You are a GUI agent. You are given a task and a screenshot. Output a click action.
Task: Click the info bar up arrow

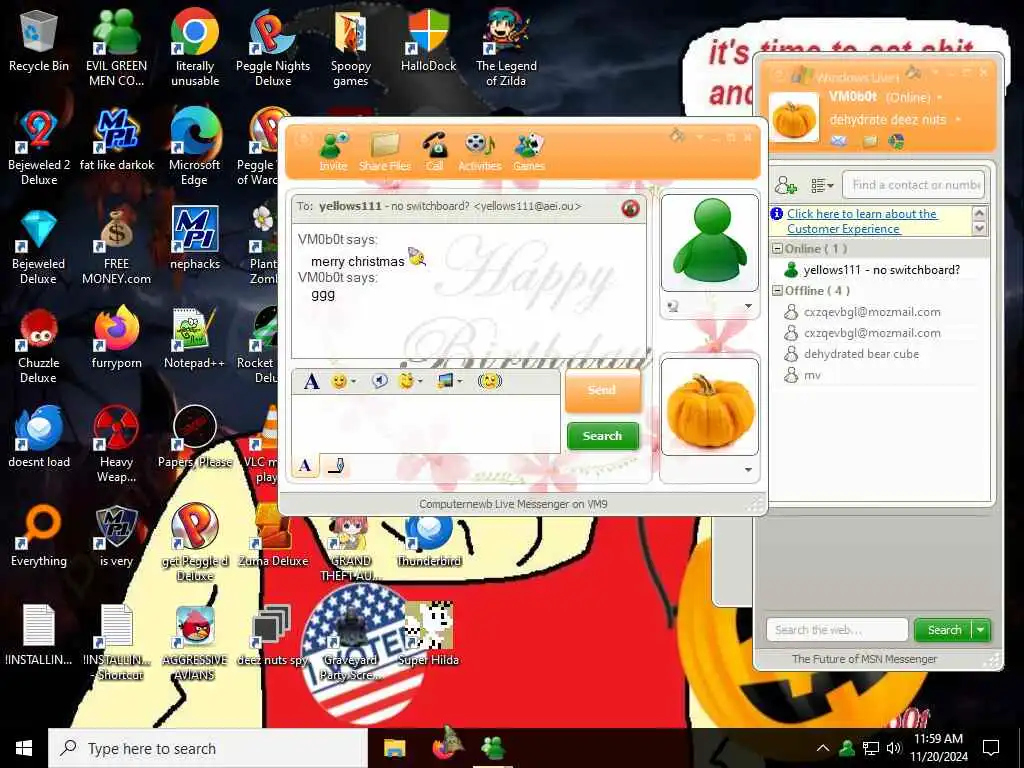(x=979, y=213)
